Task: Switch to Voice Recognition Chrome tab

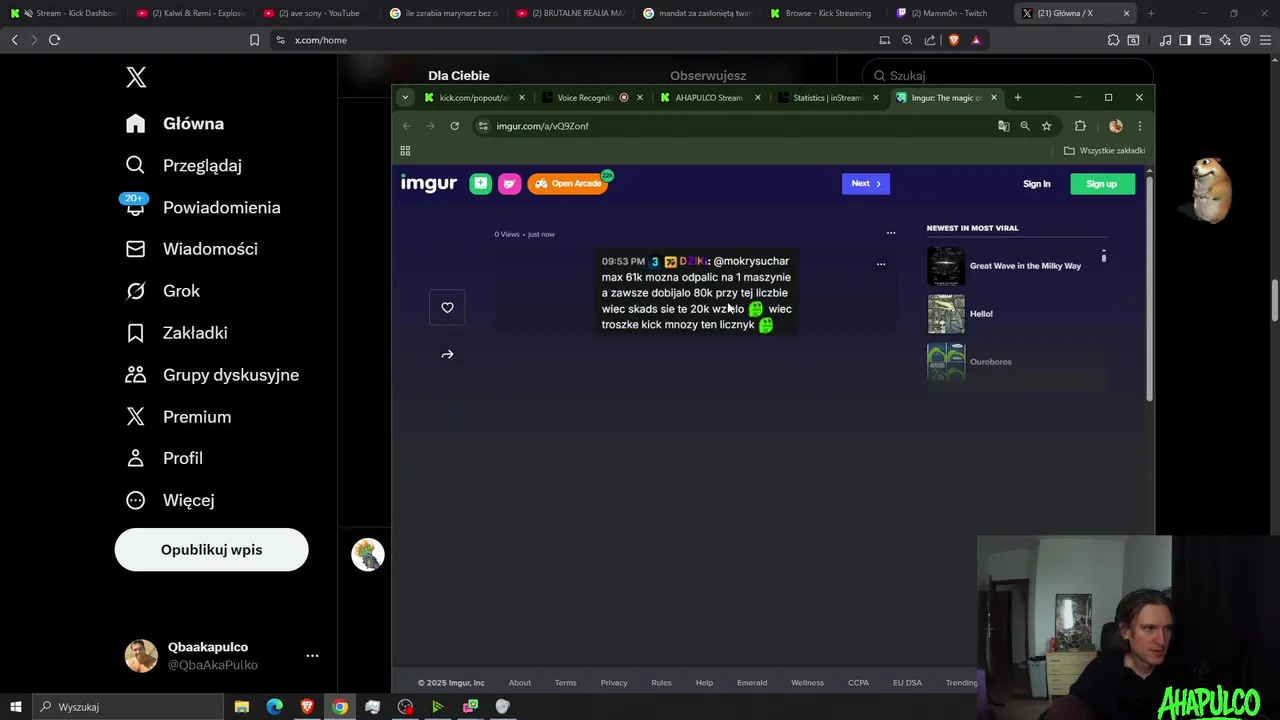Action: point(592,98)
